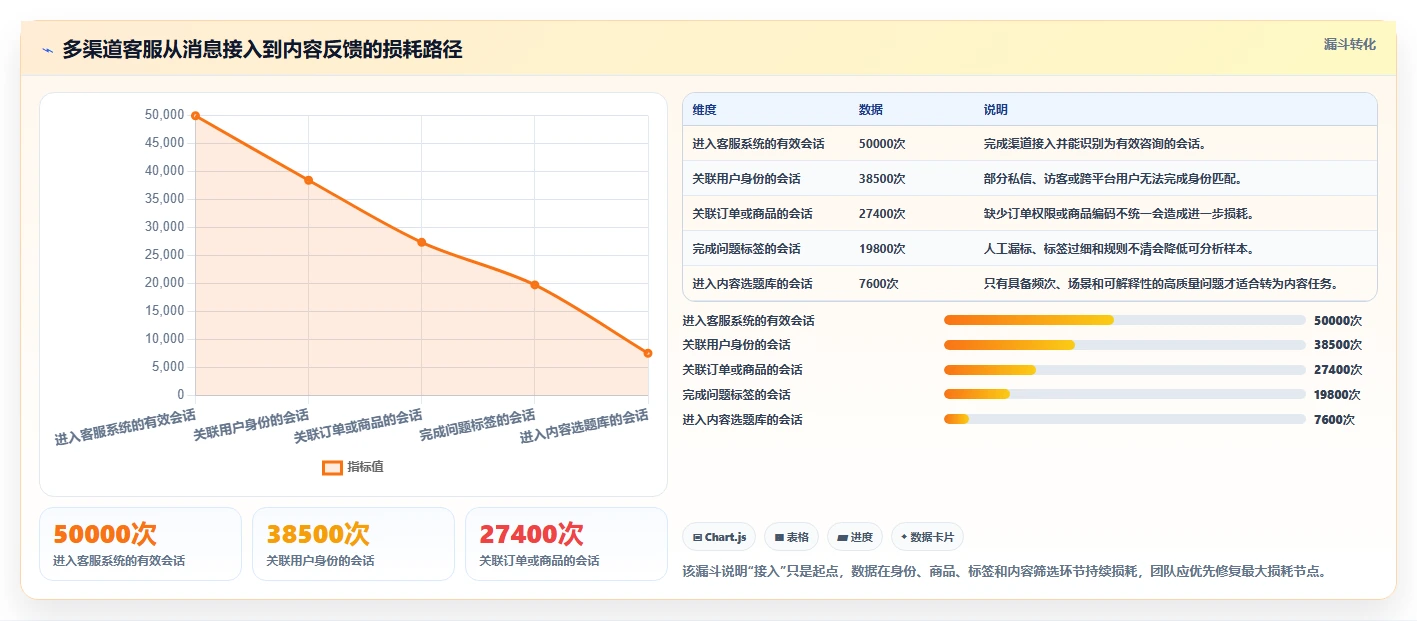Toggle the 指标值 legend label under the chart

coord(365,467)
